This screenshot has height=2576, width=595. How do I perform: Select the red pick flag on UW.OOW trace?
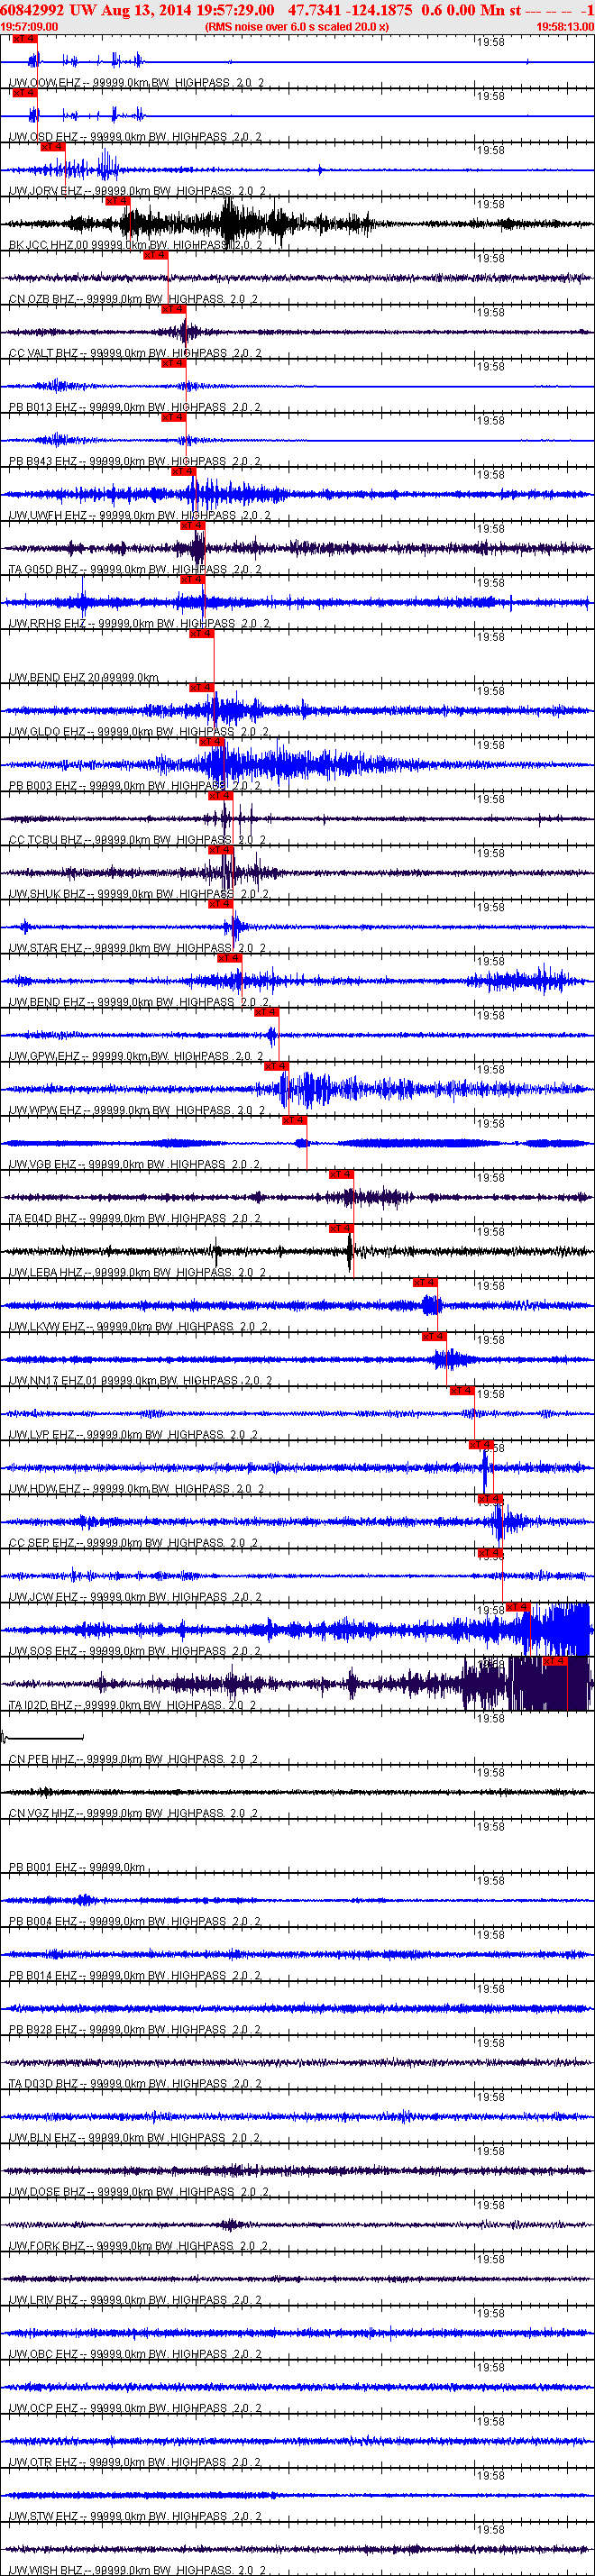24,38
